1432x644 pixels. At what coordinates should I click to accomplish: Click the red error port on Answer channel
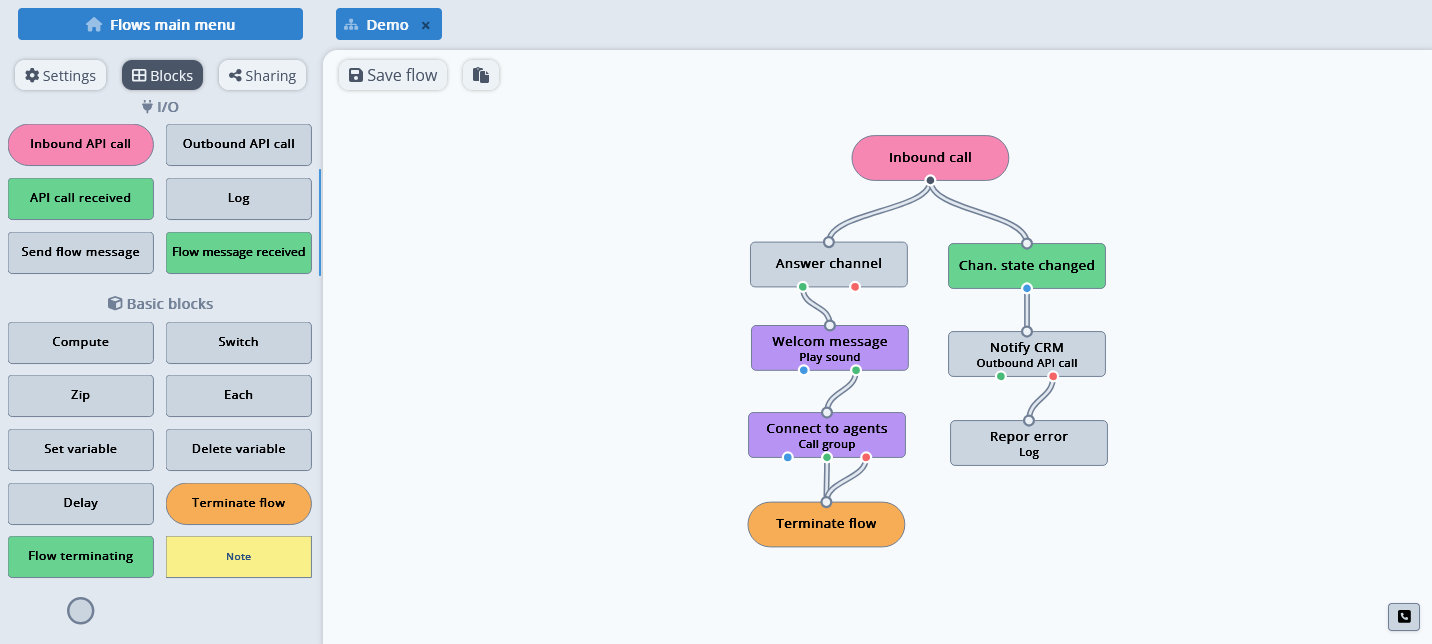(x=855, y=287)
